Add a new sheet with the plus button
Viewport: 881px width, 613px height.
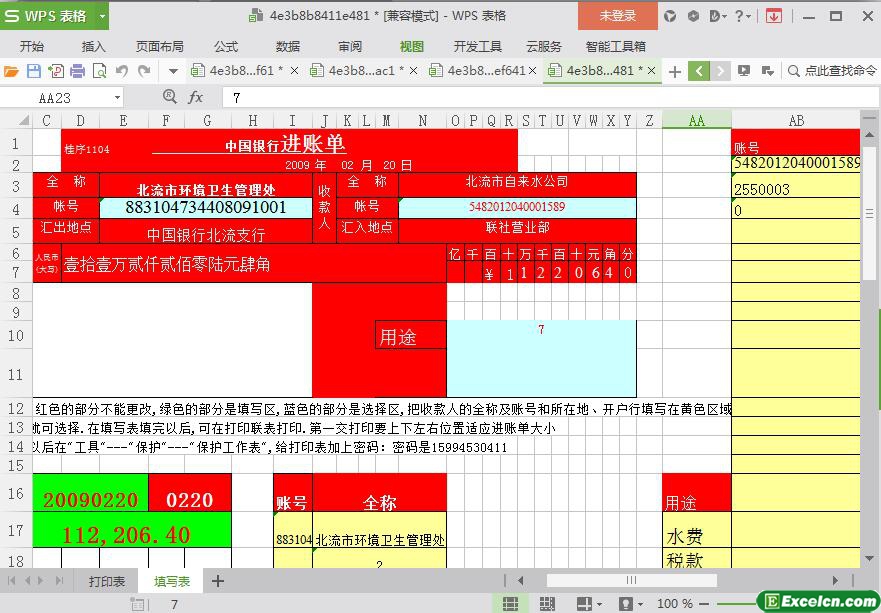[x=218, y=581]
